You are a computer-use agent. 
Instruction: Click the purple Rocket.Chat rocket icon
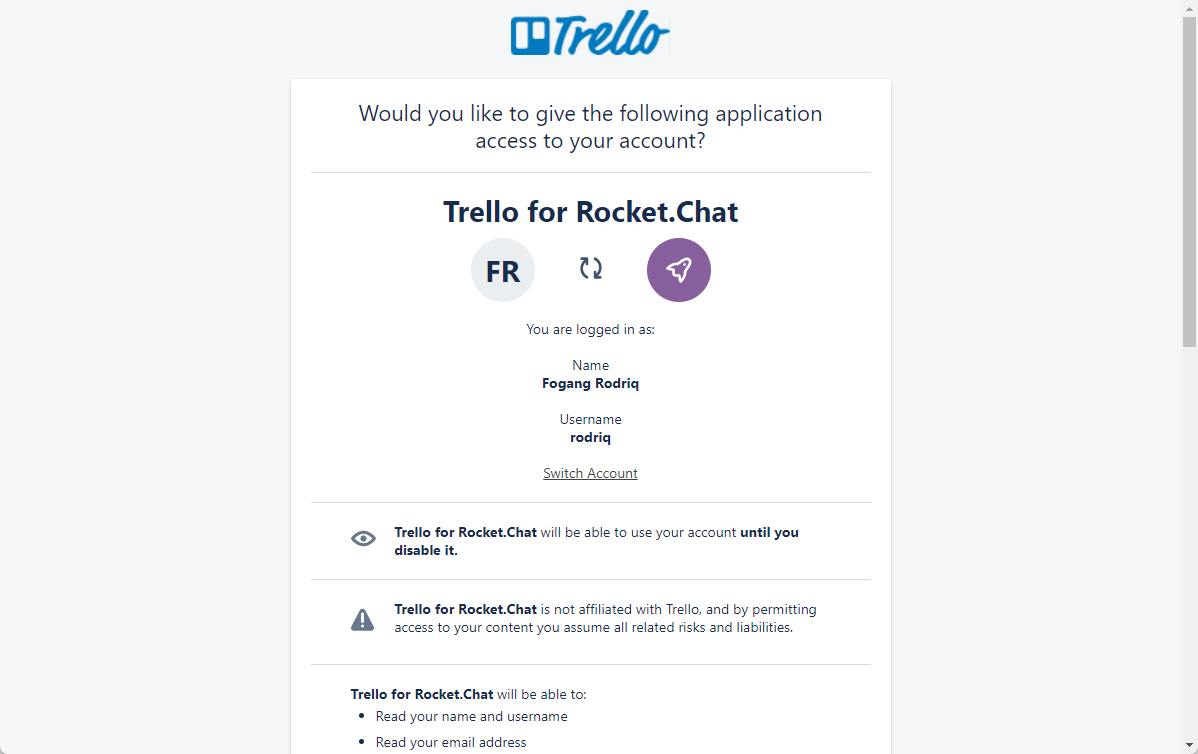click(678, 270)
